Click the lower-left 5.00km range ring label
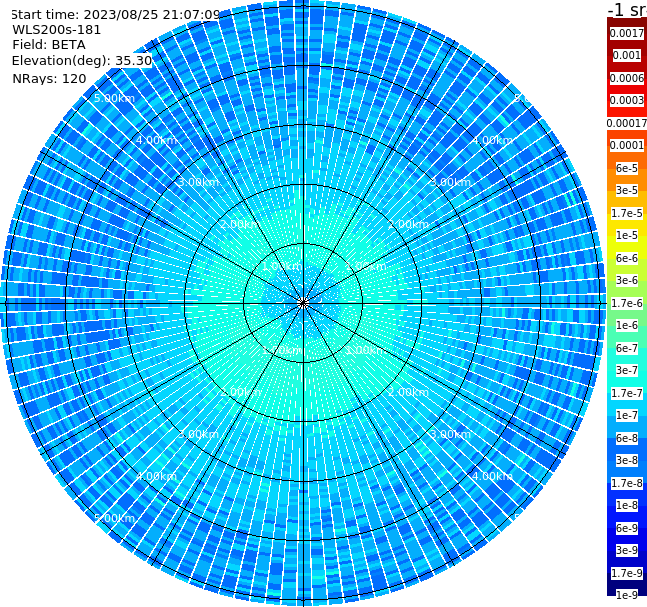Image resolution: width=647 pixels, height=607 pixels. pos(114,518)
